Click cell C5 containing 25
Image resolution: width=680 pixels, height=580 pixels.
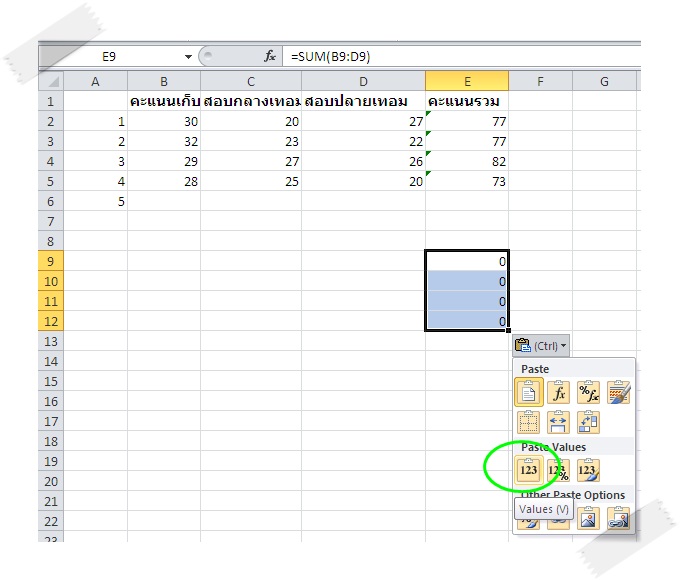click(x=251, y=181)
